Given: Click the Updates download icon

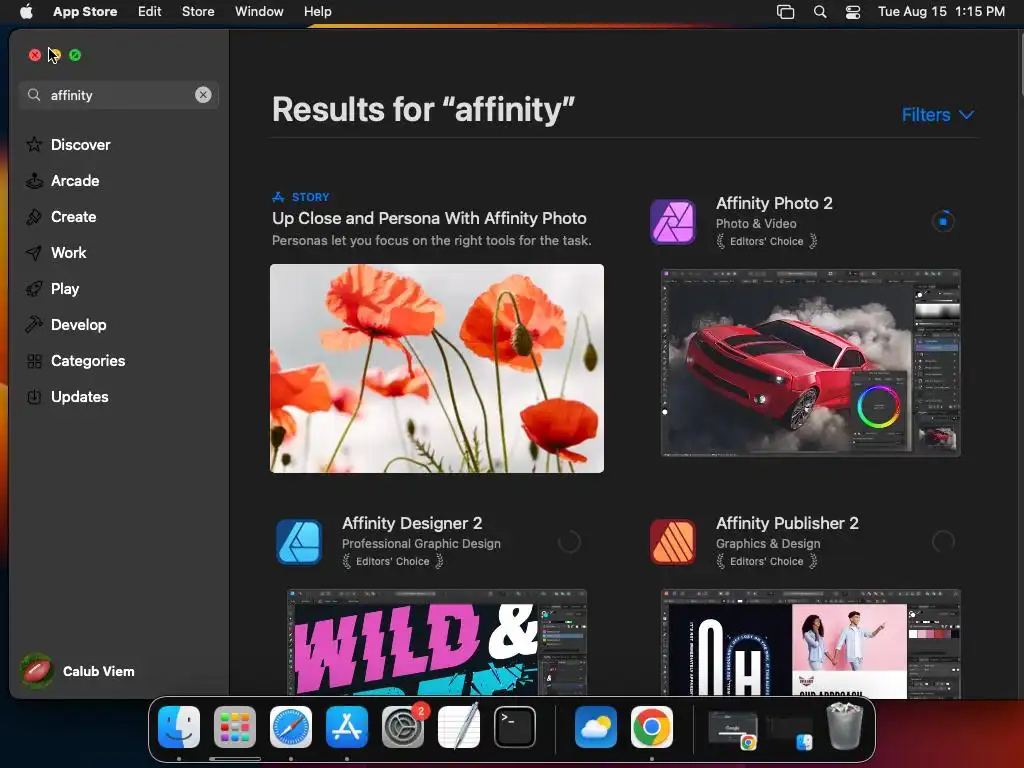Looking at the screenshot, I should pyautogui.click(x=34, y=397).
